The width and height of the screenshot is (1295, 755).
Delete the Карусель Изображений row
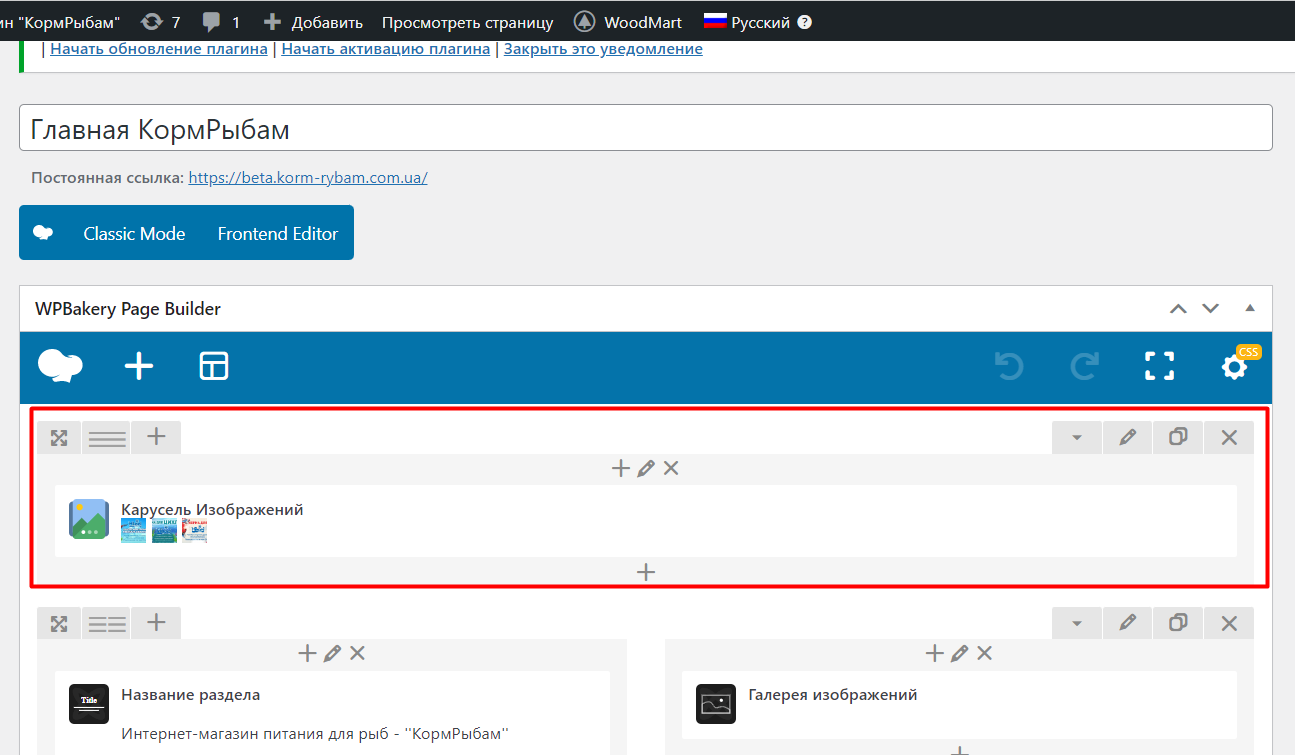click(x=1229, y=438)
